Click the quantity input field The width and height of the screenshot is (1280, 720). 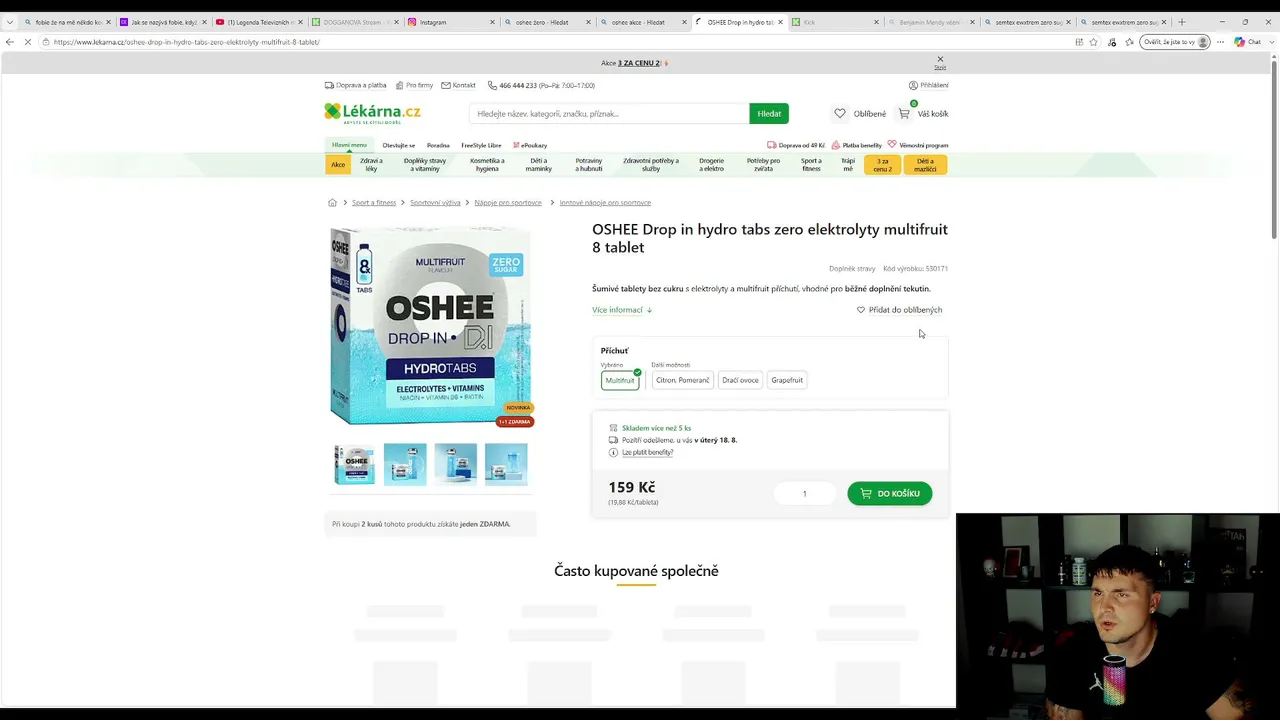click(x=804, y=493)
